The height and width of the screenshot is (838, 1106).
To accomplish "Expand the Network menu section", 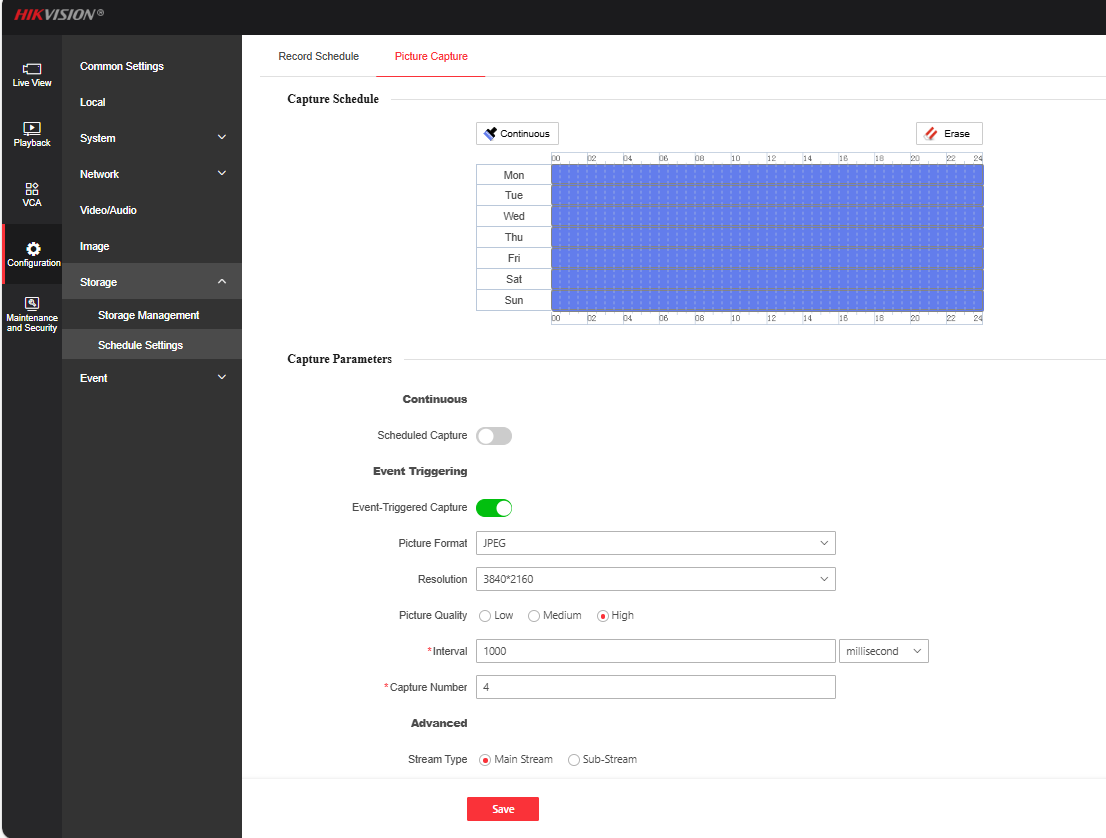I will tap(152, 174).
